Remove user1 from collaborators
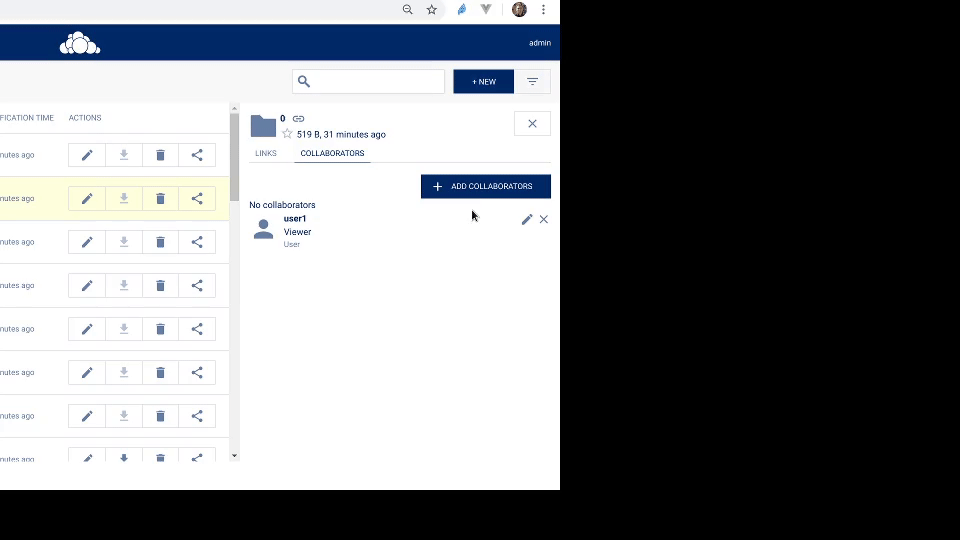 (x=544, y=219)
